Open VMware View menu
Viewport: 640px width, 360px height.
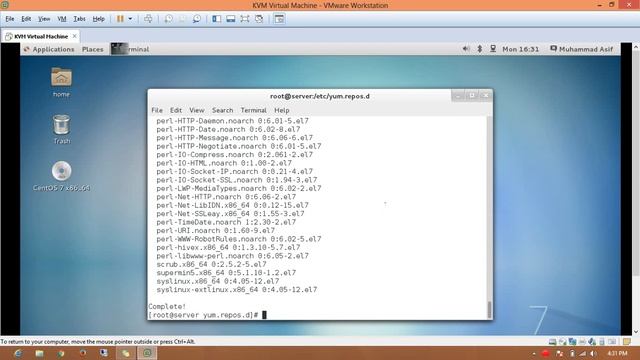[44, 19]
